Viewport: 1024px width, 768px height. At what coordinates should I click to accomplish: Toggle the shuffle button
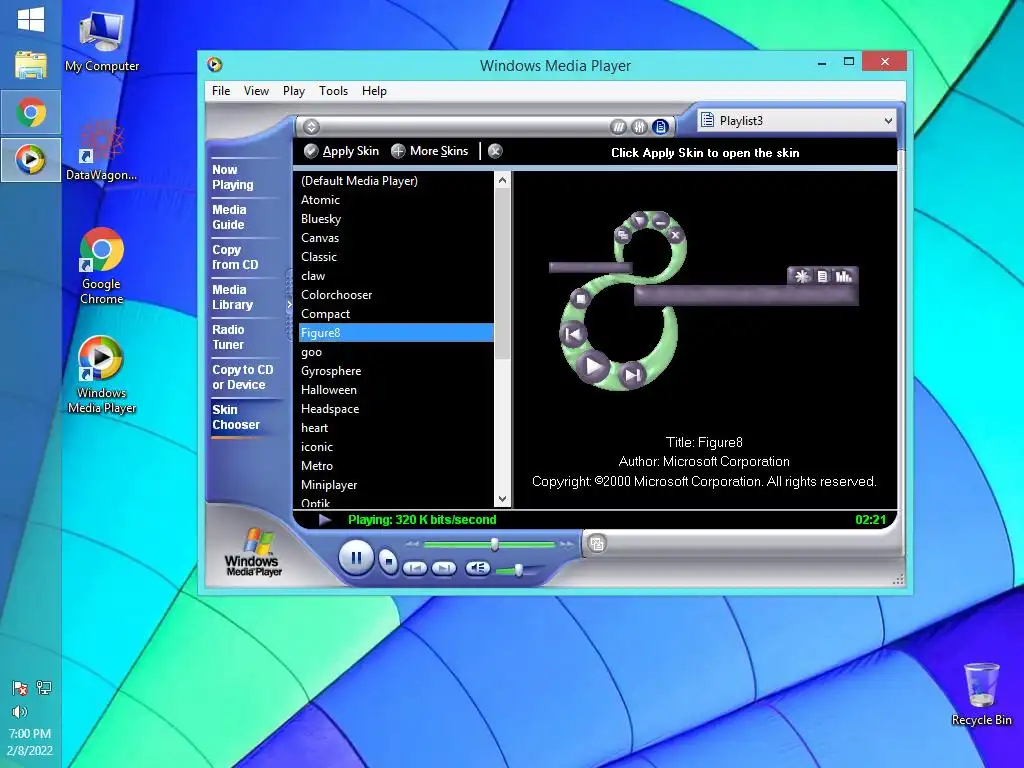(618, 127)
